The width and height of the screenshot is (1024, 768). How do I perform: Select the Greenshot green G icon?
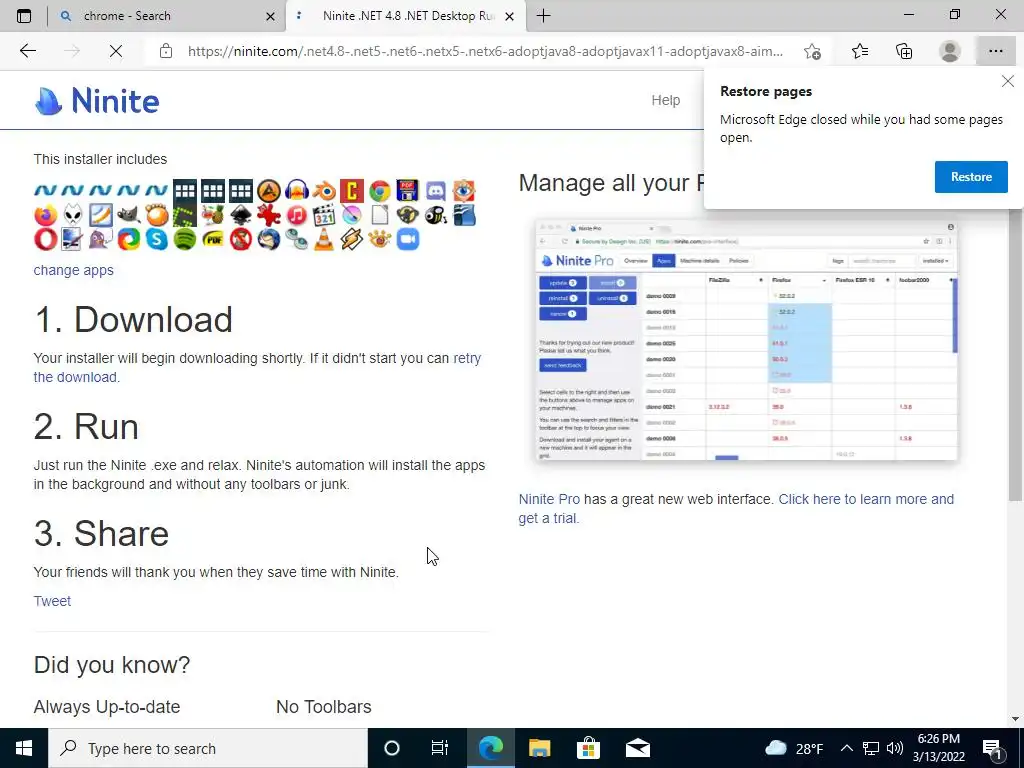tap(185, 215)
